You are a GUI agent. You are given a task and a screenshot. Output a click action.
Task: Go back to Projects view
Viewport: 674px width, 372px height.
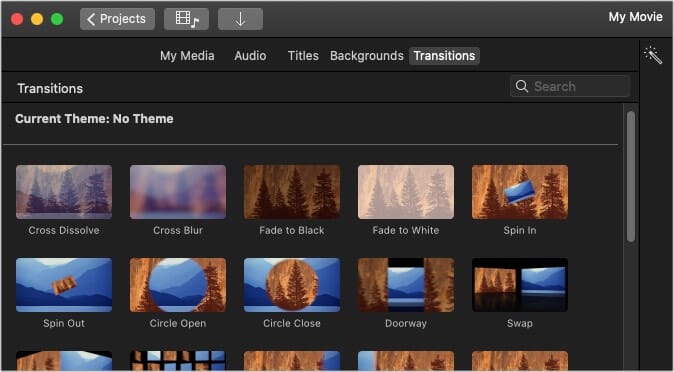click(117, 19)
